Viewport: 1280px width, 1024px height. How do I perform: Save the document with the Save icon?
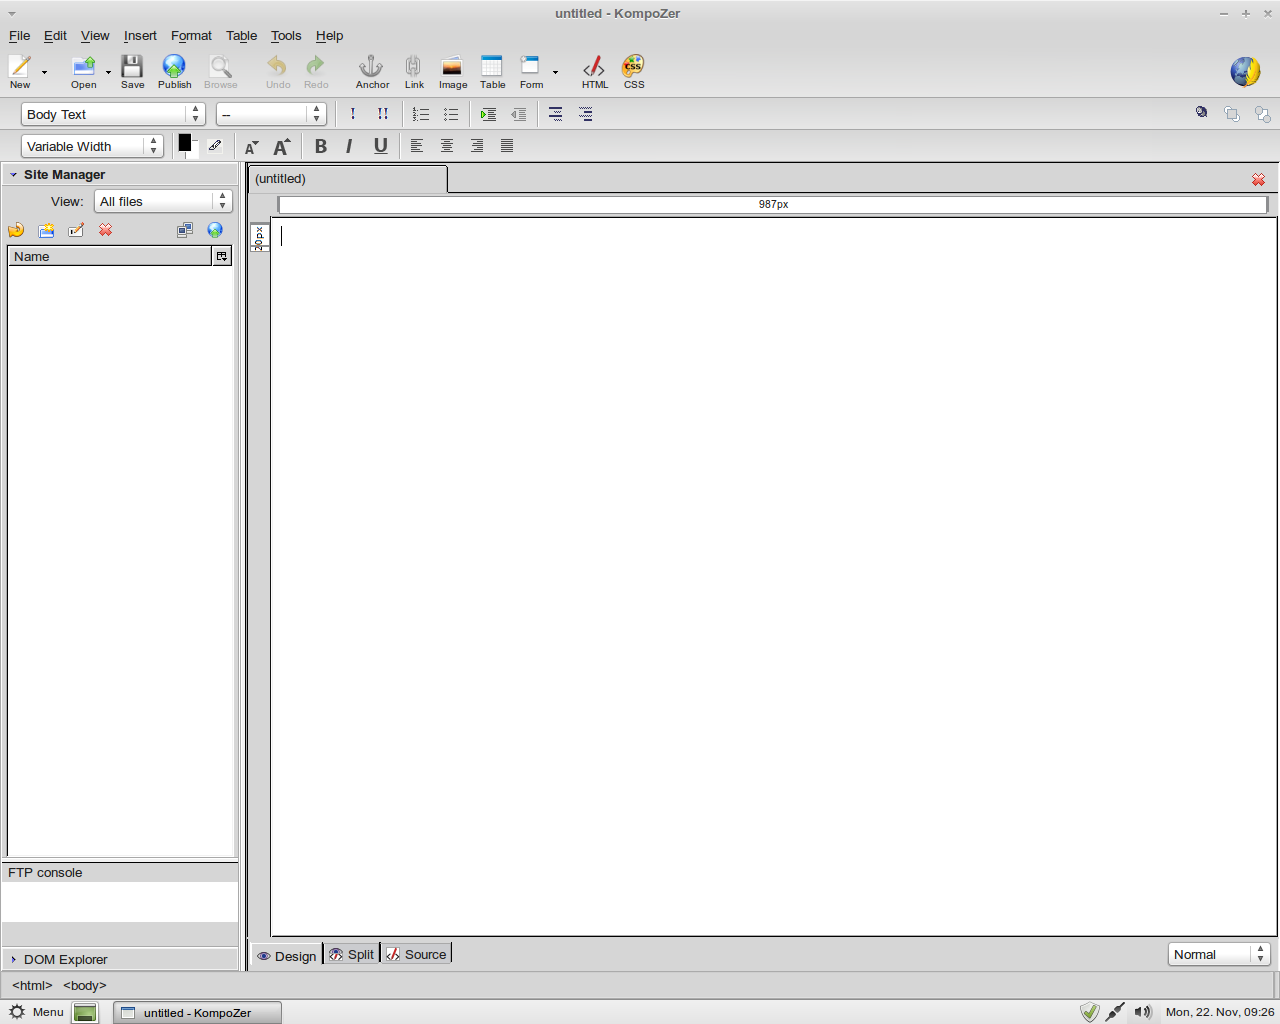132,71
